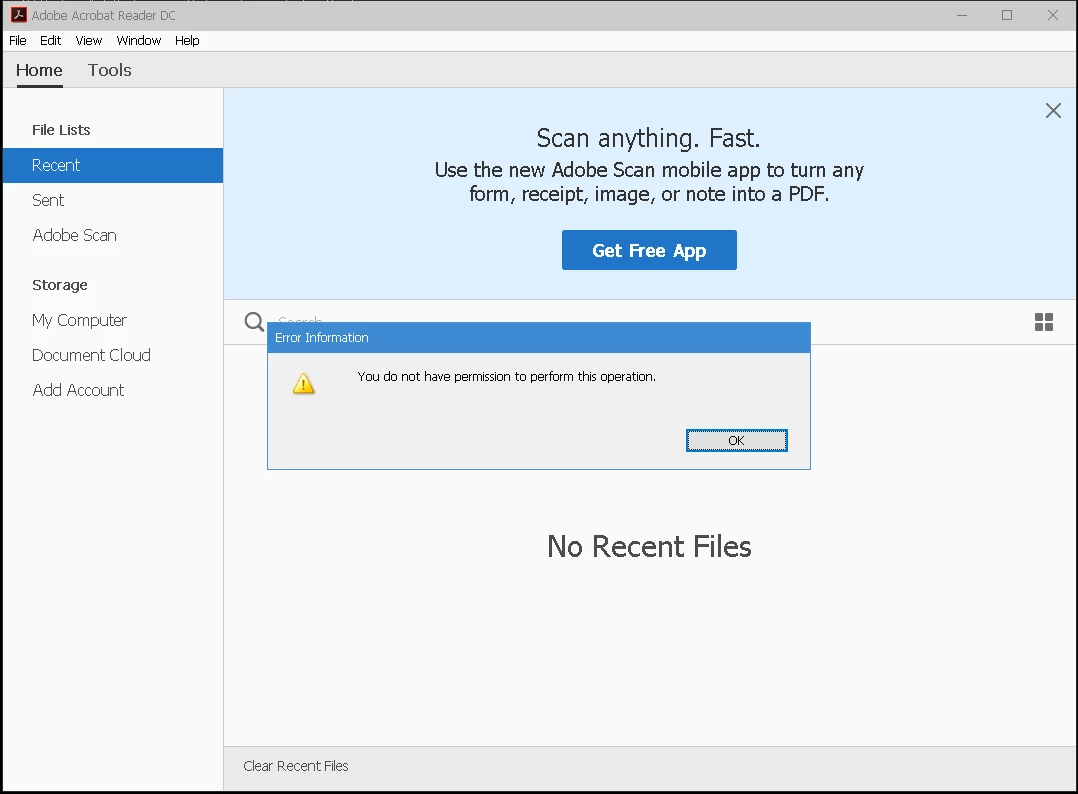Click the Storage heading
Screen dimensions: 1078x794
click(x=60, y=285)
